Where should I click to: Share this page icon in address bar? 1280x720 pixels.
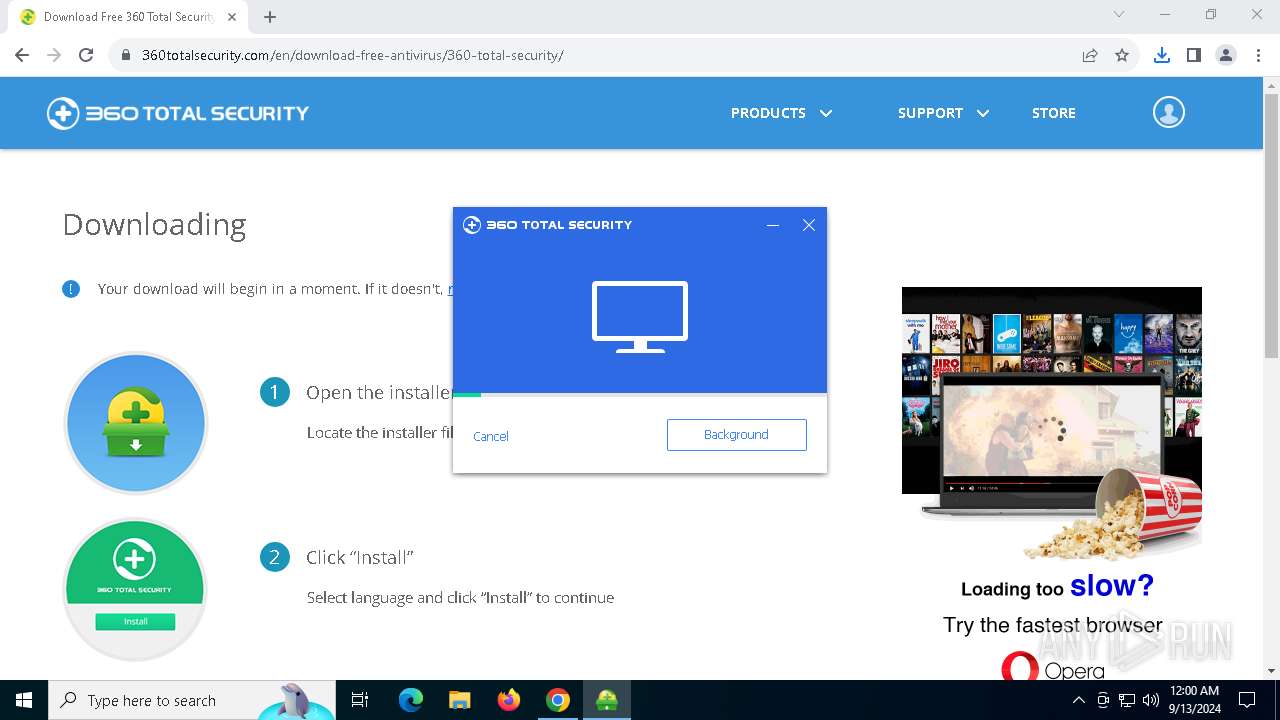tap(1090, 55)
